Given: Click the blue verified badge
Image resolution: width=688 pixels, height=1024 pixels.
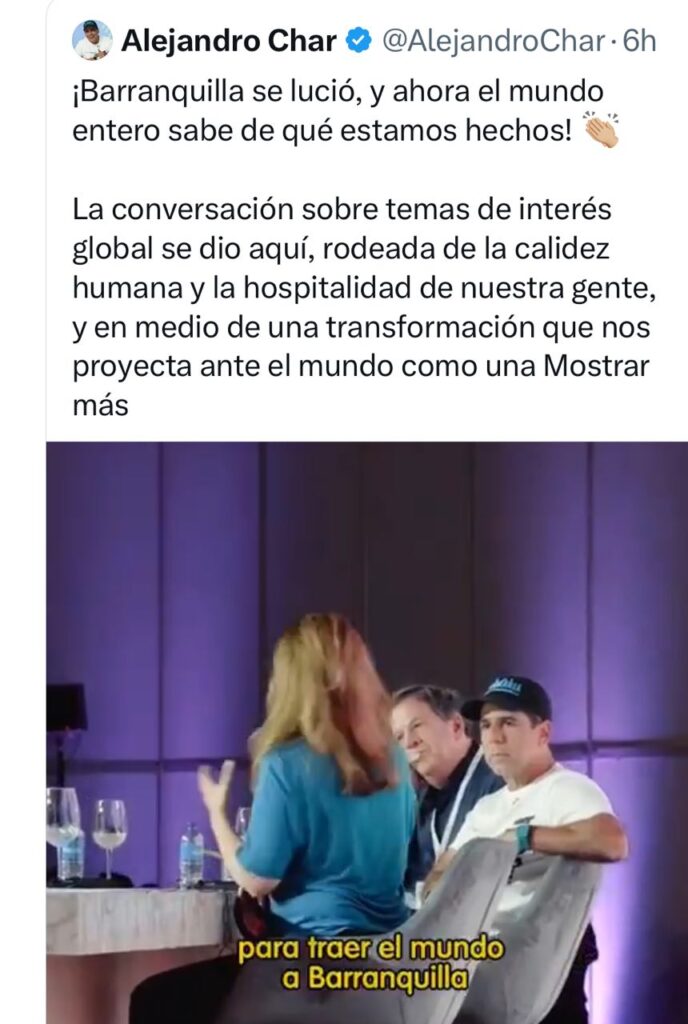Looking at the screenshot, I should coord(358,41).
